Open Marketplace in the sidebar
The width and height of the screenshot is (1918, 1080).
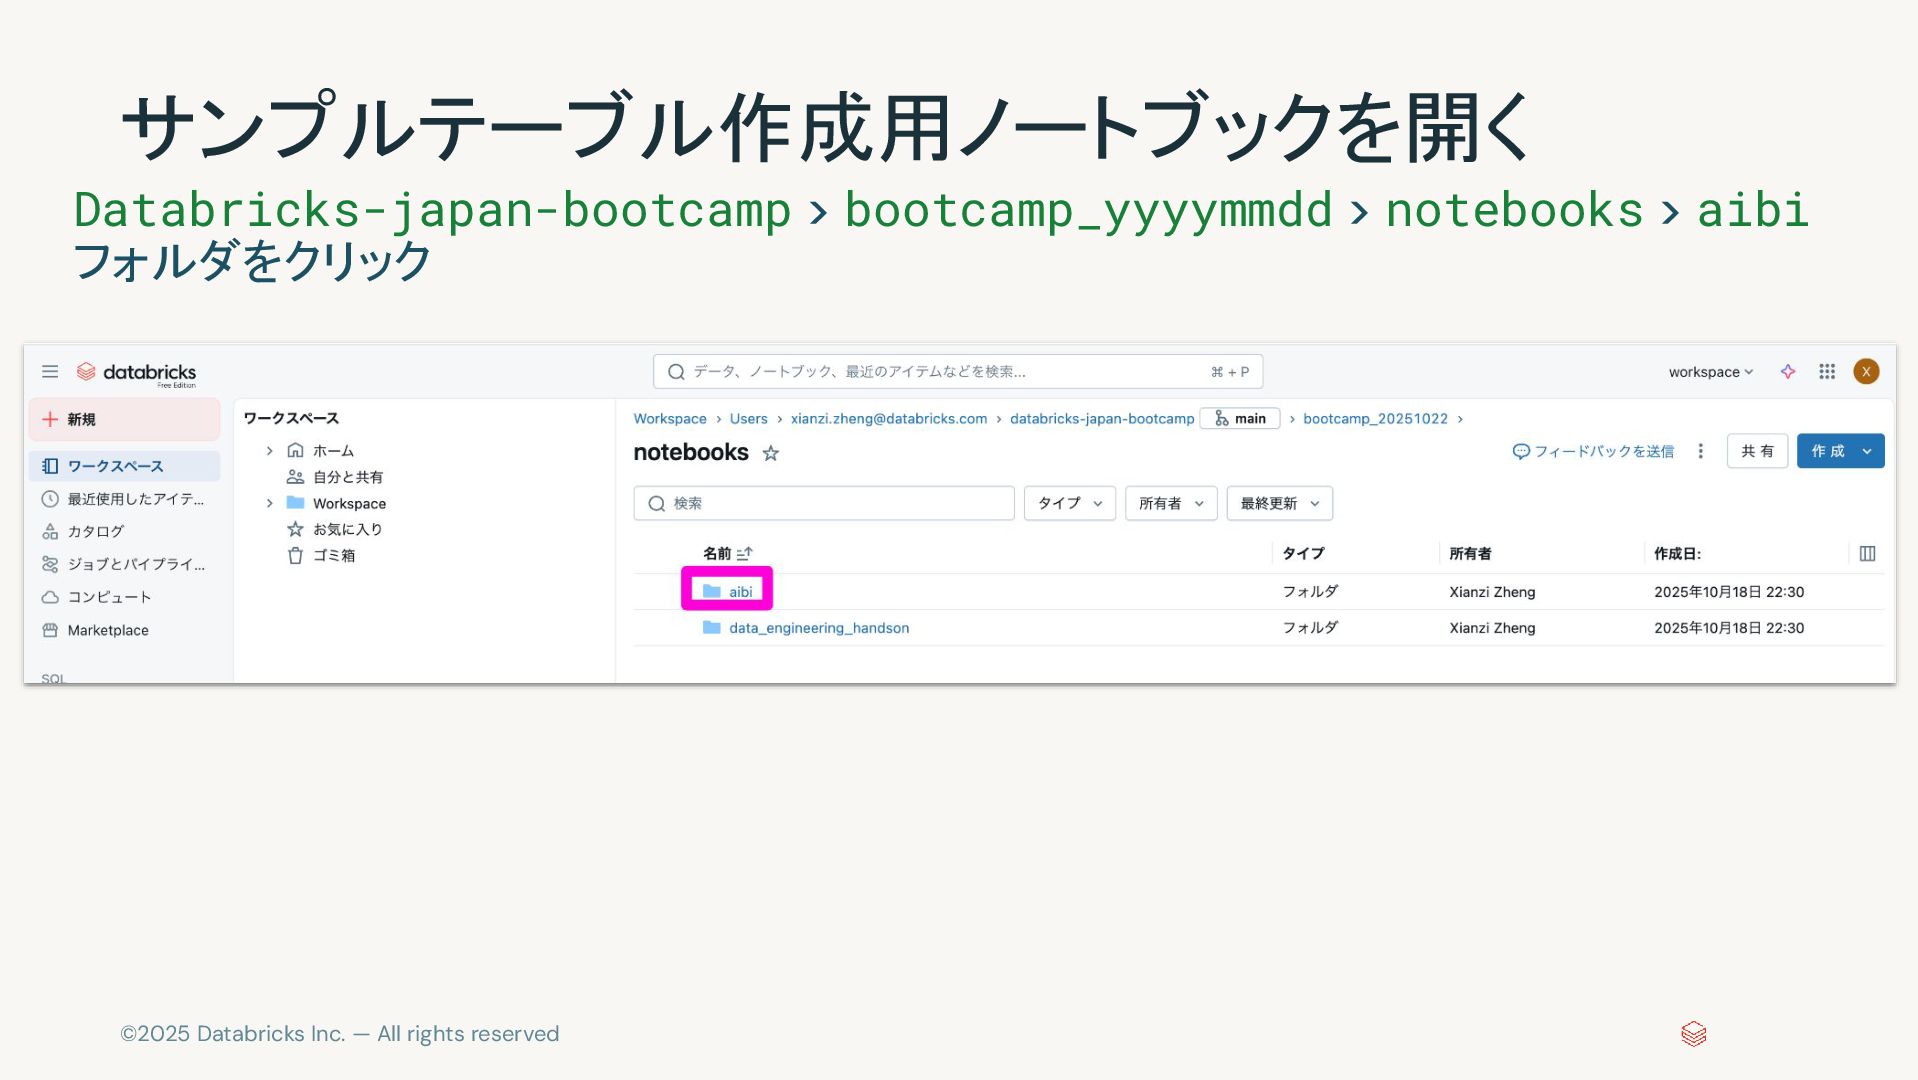point(125,630)
